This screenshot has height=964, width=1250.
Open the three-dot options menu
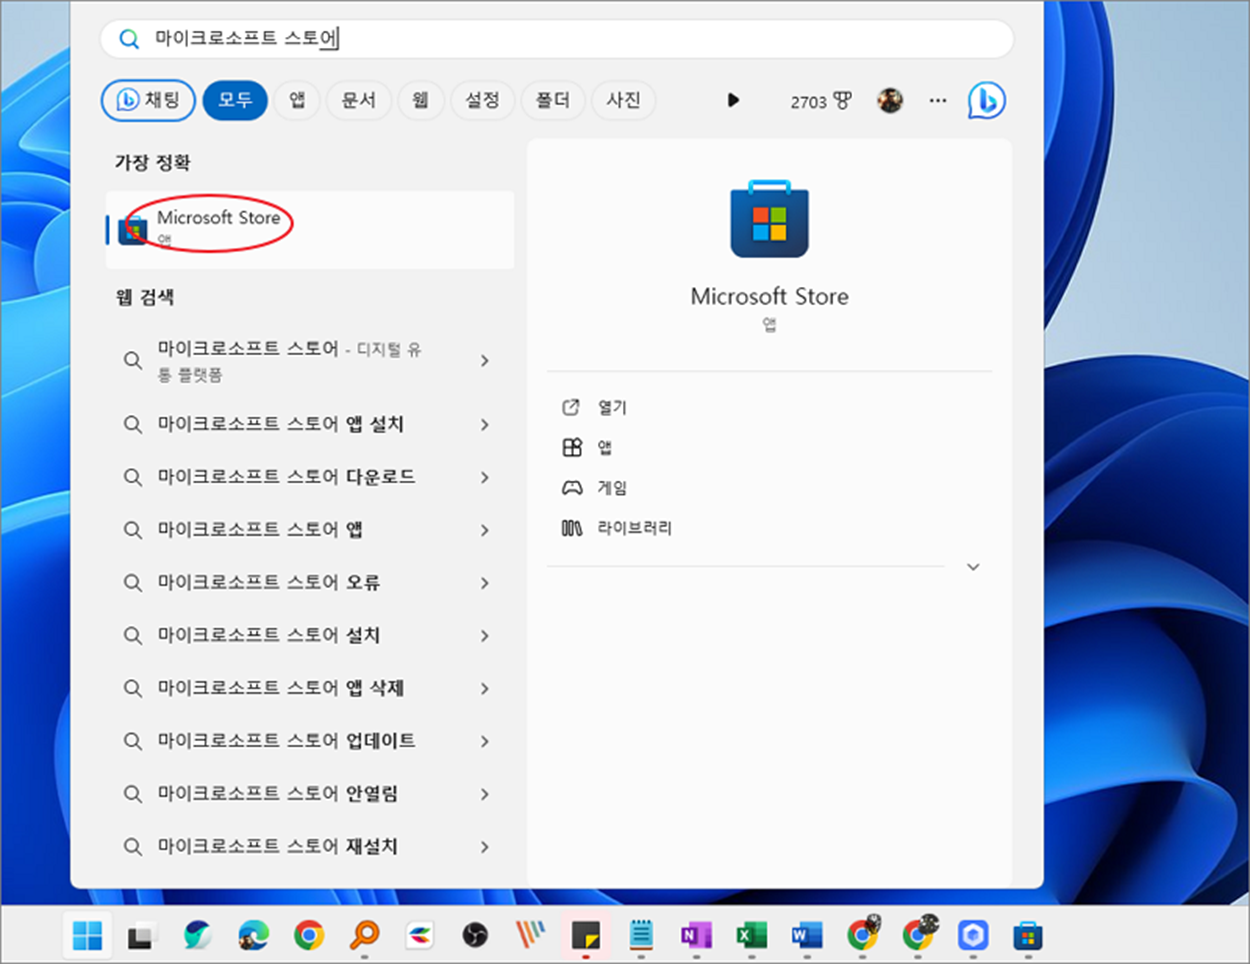[937, 100]
